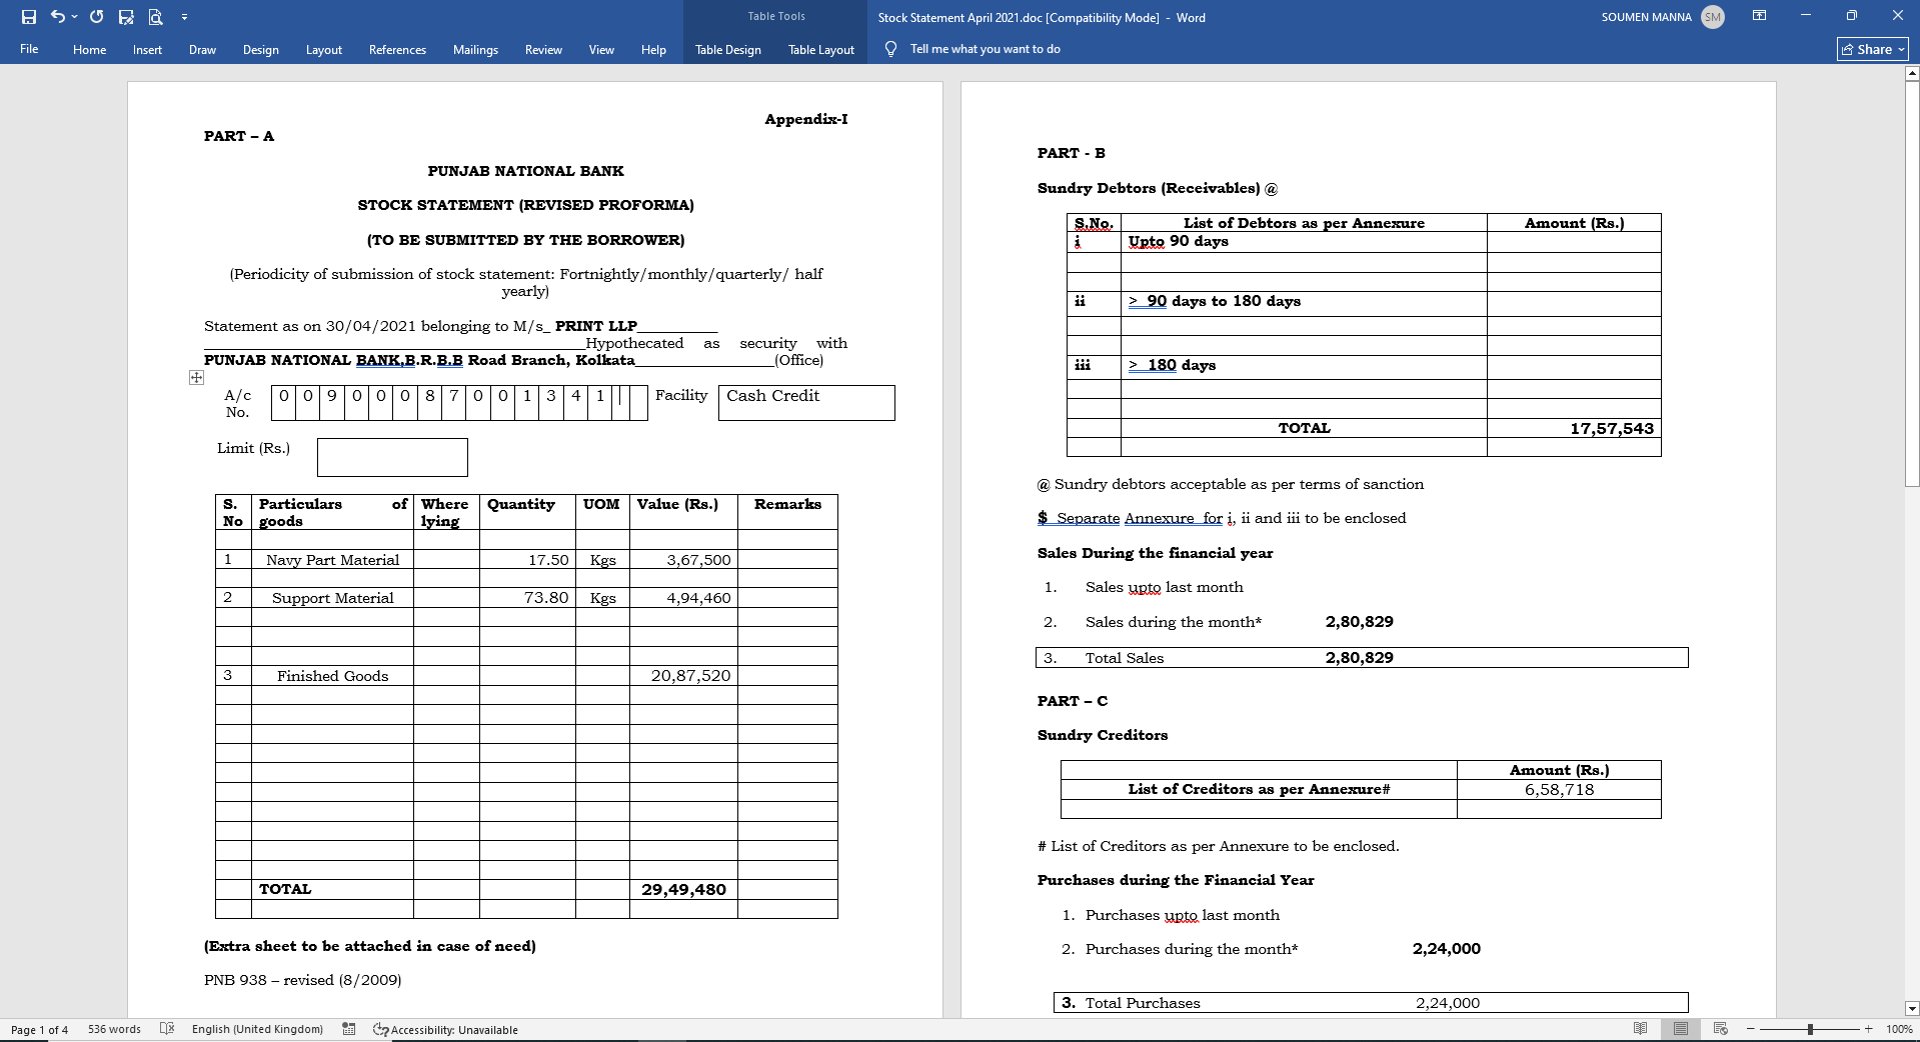Screen dimensions: 1920x1042
Task: Click the Finished Goods cell
Action: pos(332,676)
